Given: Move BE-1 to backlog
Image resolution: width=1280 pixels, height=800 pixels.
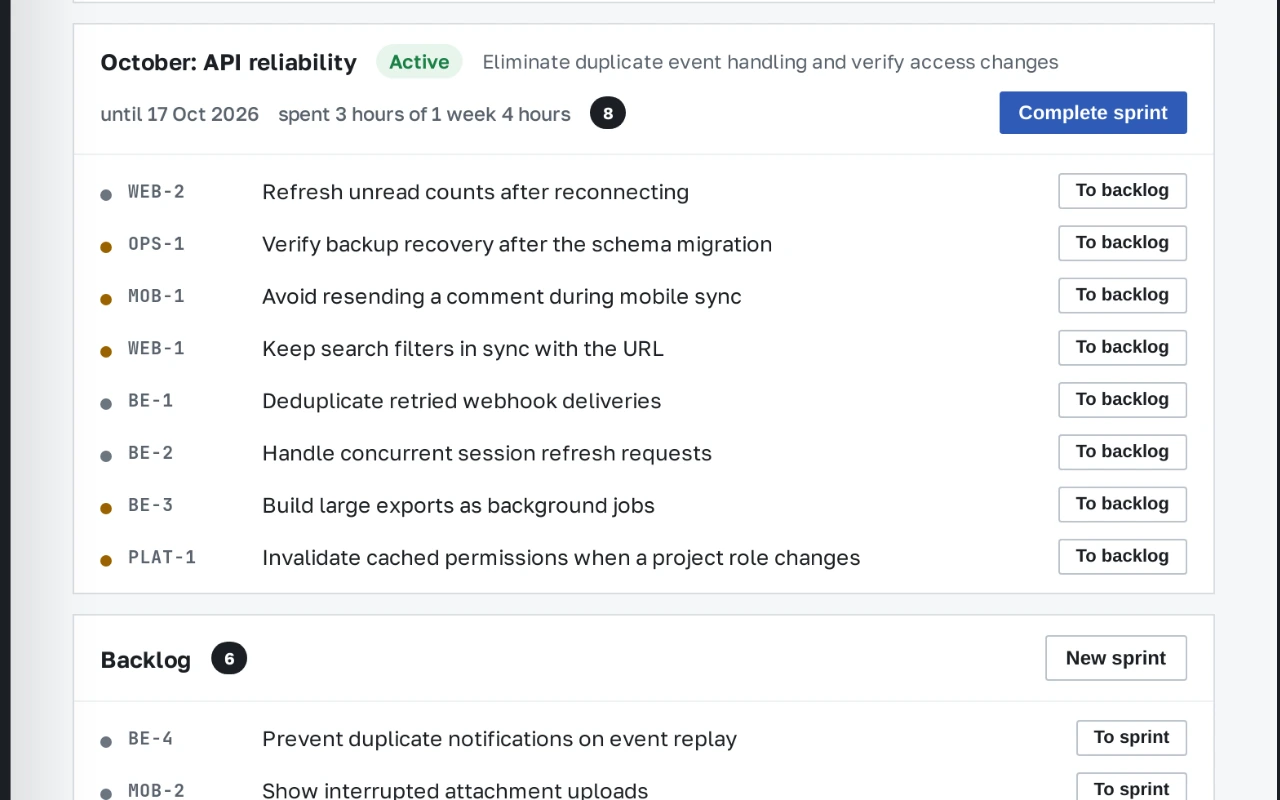Looking at the screenshot, I should [x=1122, y=399].
